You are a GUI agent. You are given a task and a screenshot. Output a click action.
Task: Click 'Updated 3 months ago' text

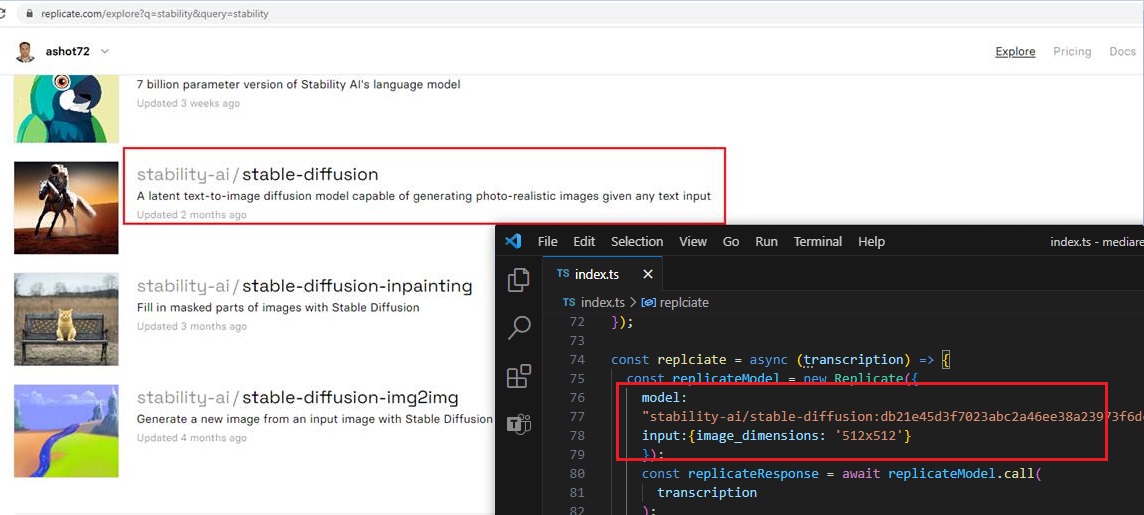click(192, 326)
